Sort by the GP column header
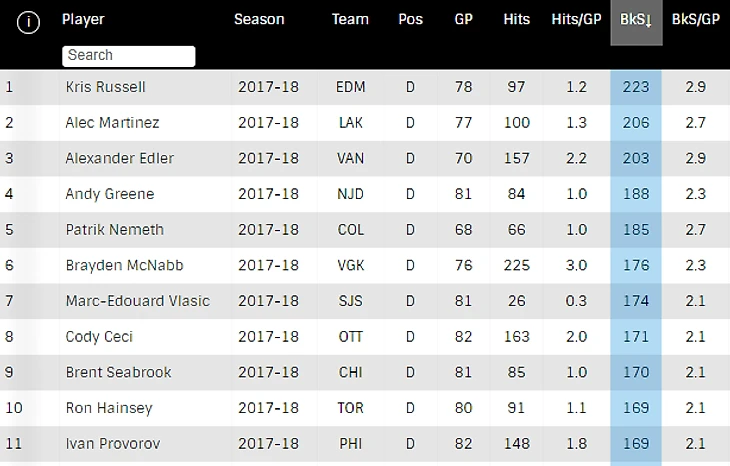 (463, 19)
